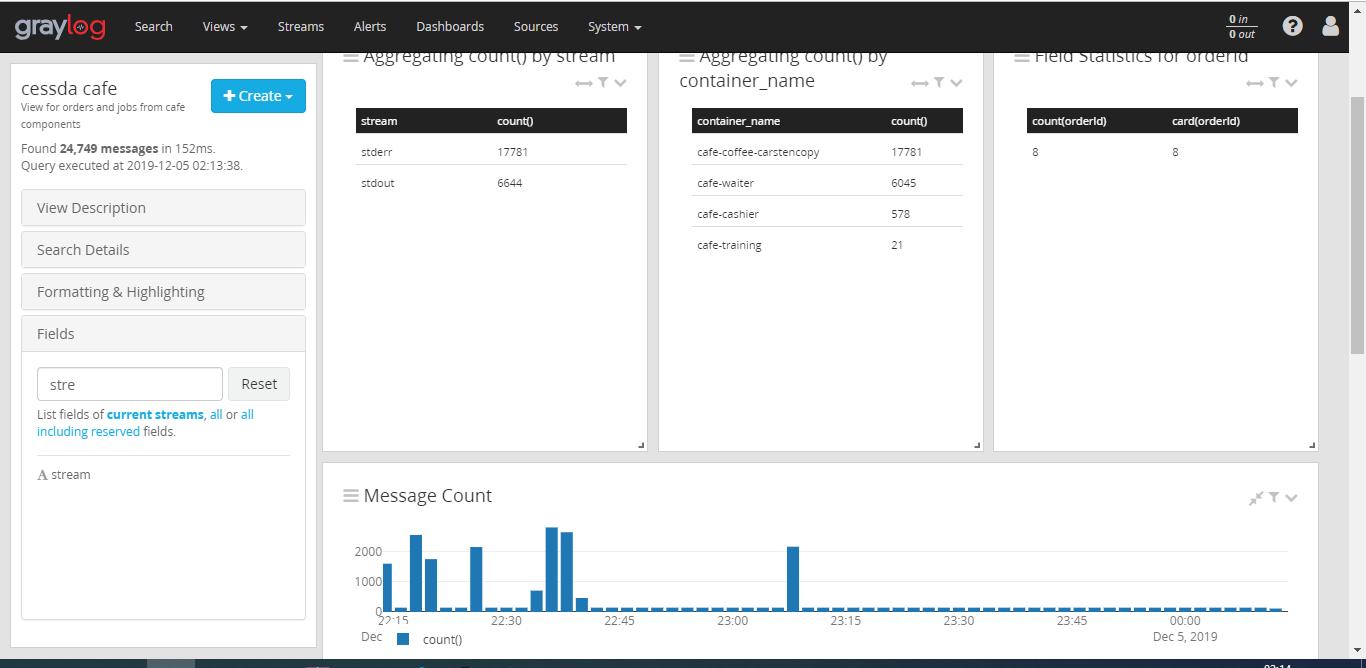This screenshot has width=1366, height=668.
Task: Click filter icon on container_name widget
Action: [939, 83]
